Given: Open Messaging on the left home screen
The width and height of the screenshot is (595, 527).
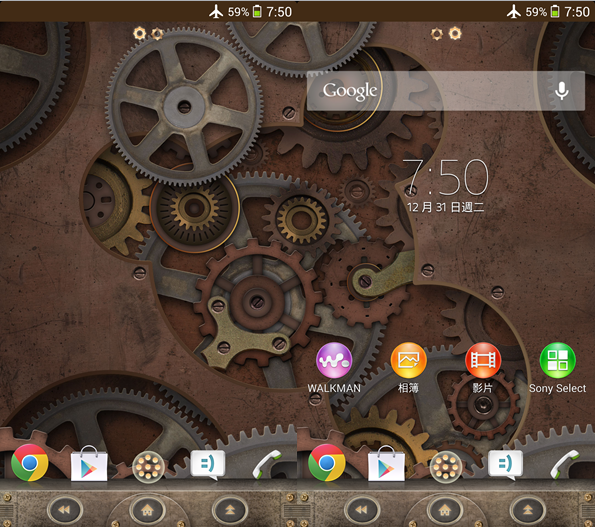Looking at the screenshot, I should 208,465.
